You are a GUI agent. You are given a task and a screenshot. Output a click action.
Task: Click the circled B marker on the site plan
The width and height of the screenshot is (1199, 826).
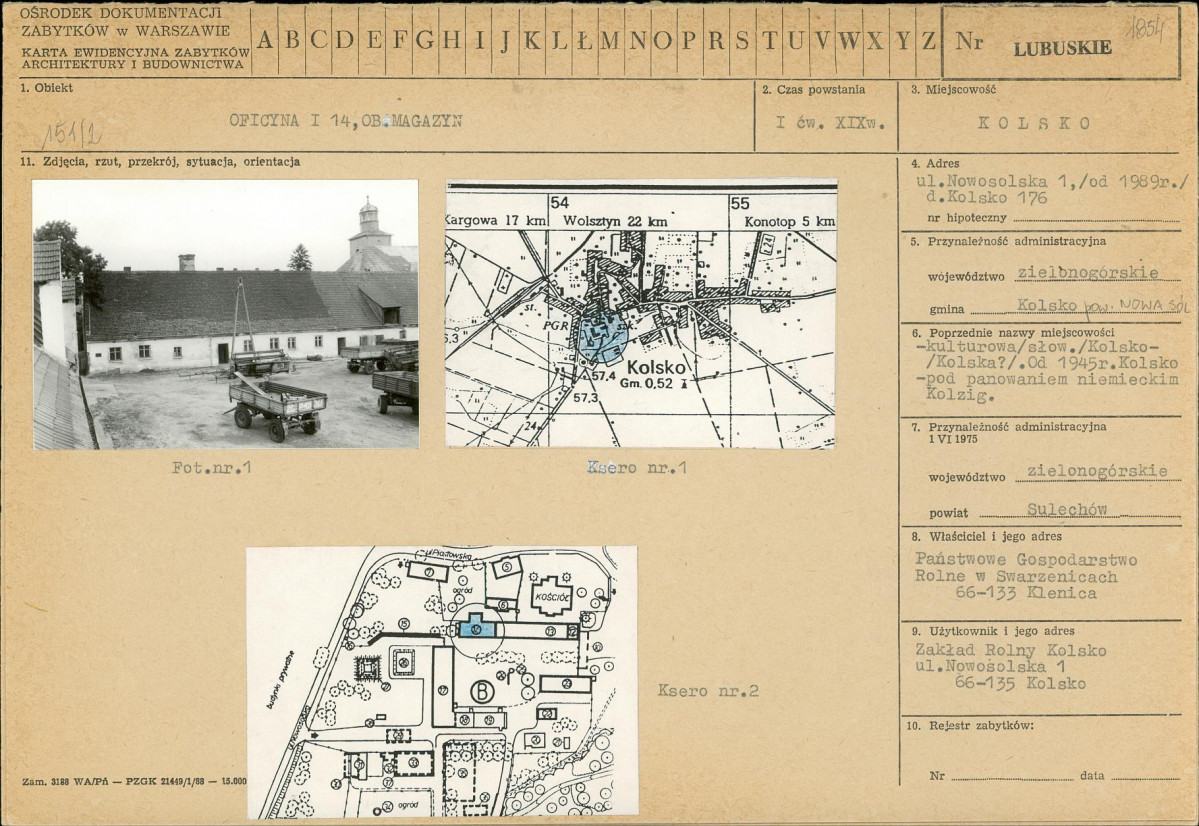[x=483, y=690]
